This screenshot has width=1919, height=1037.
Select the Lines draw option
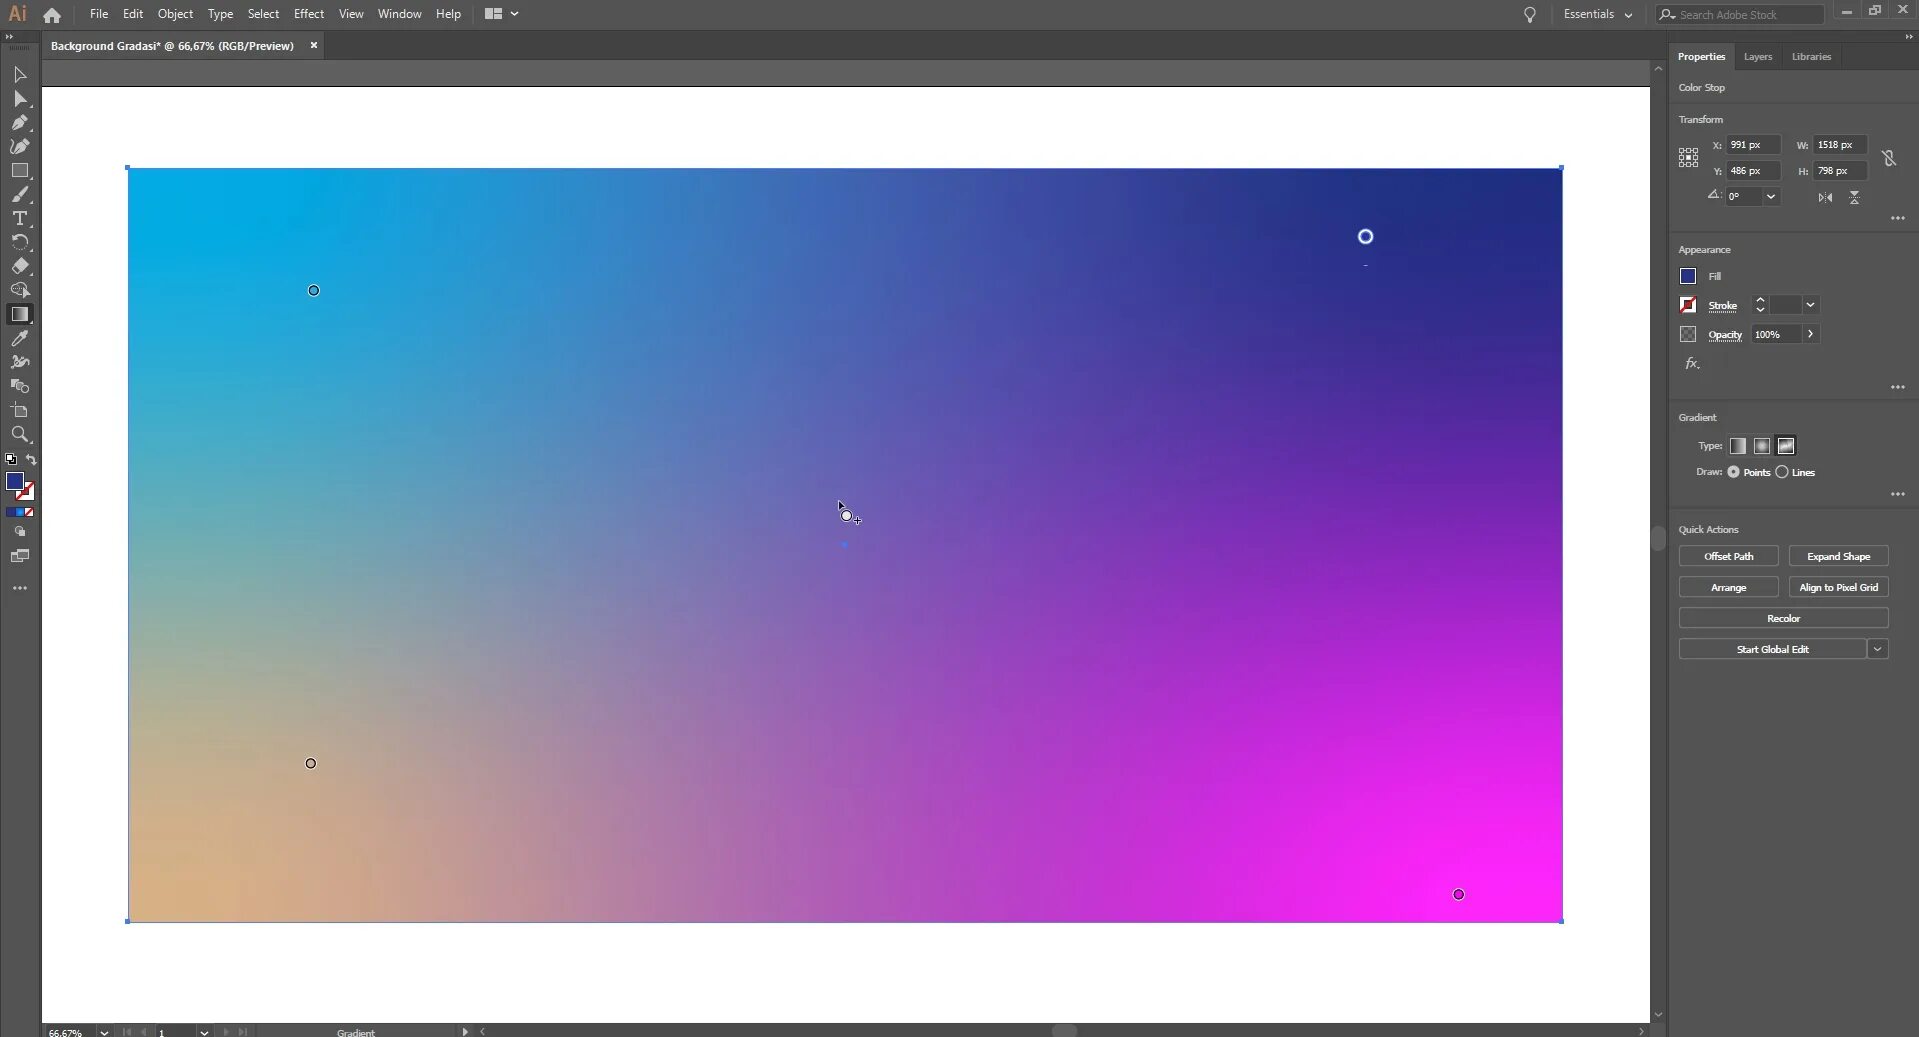tap(1782, 472)
